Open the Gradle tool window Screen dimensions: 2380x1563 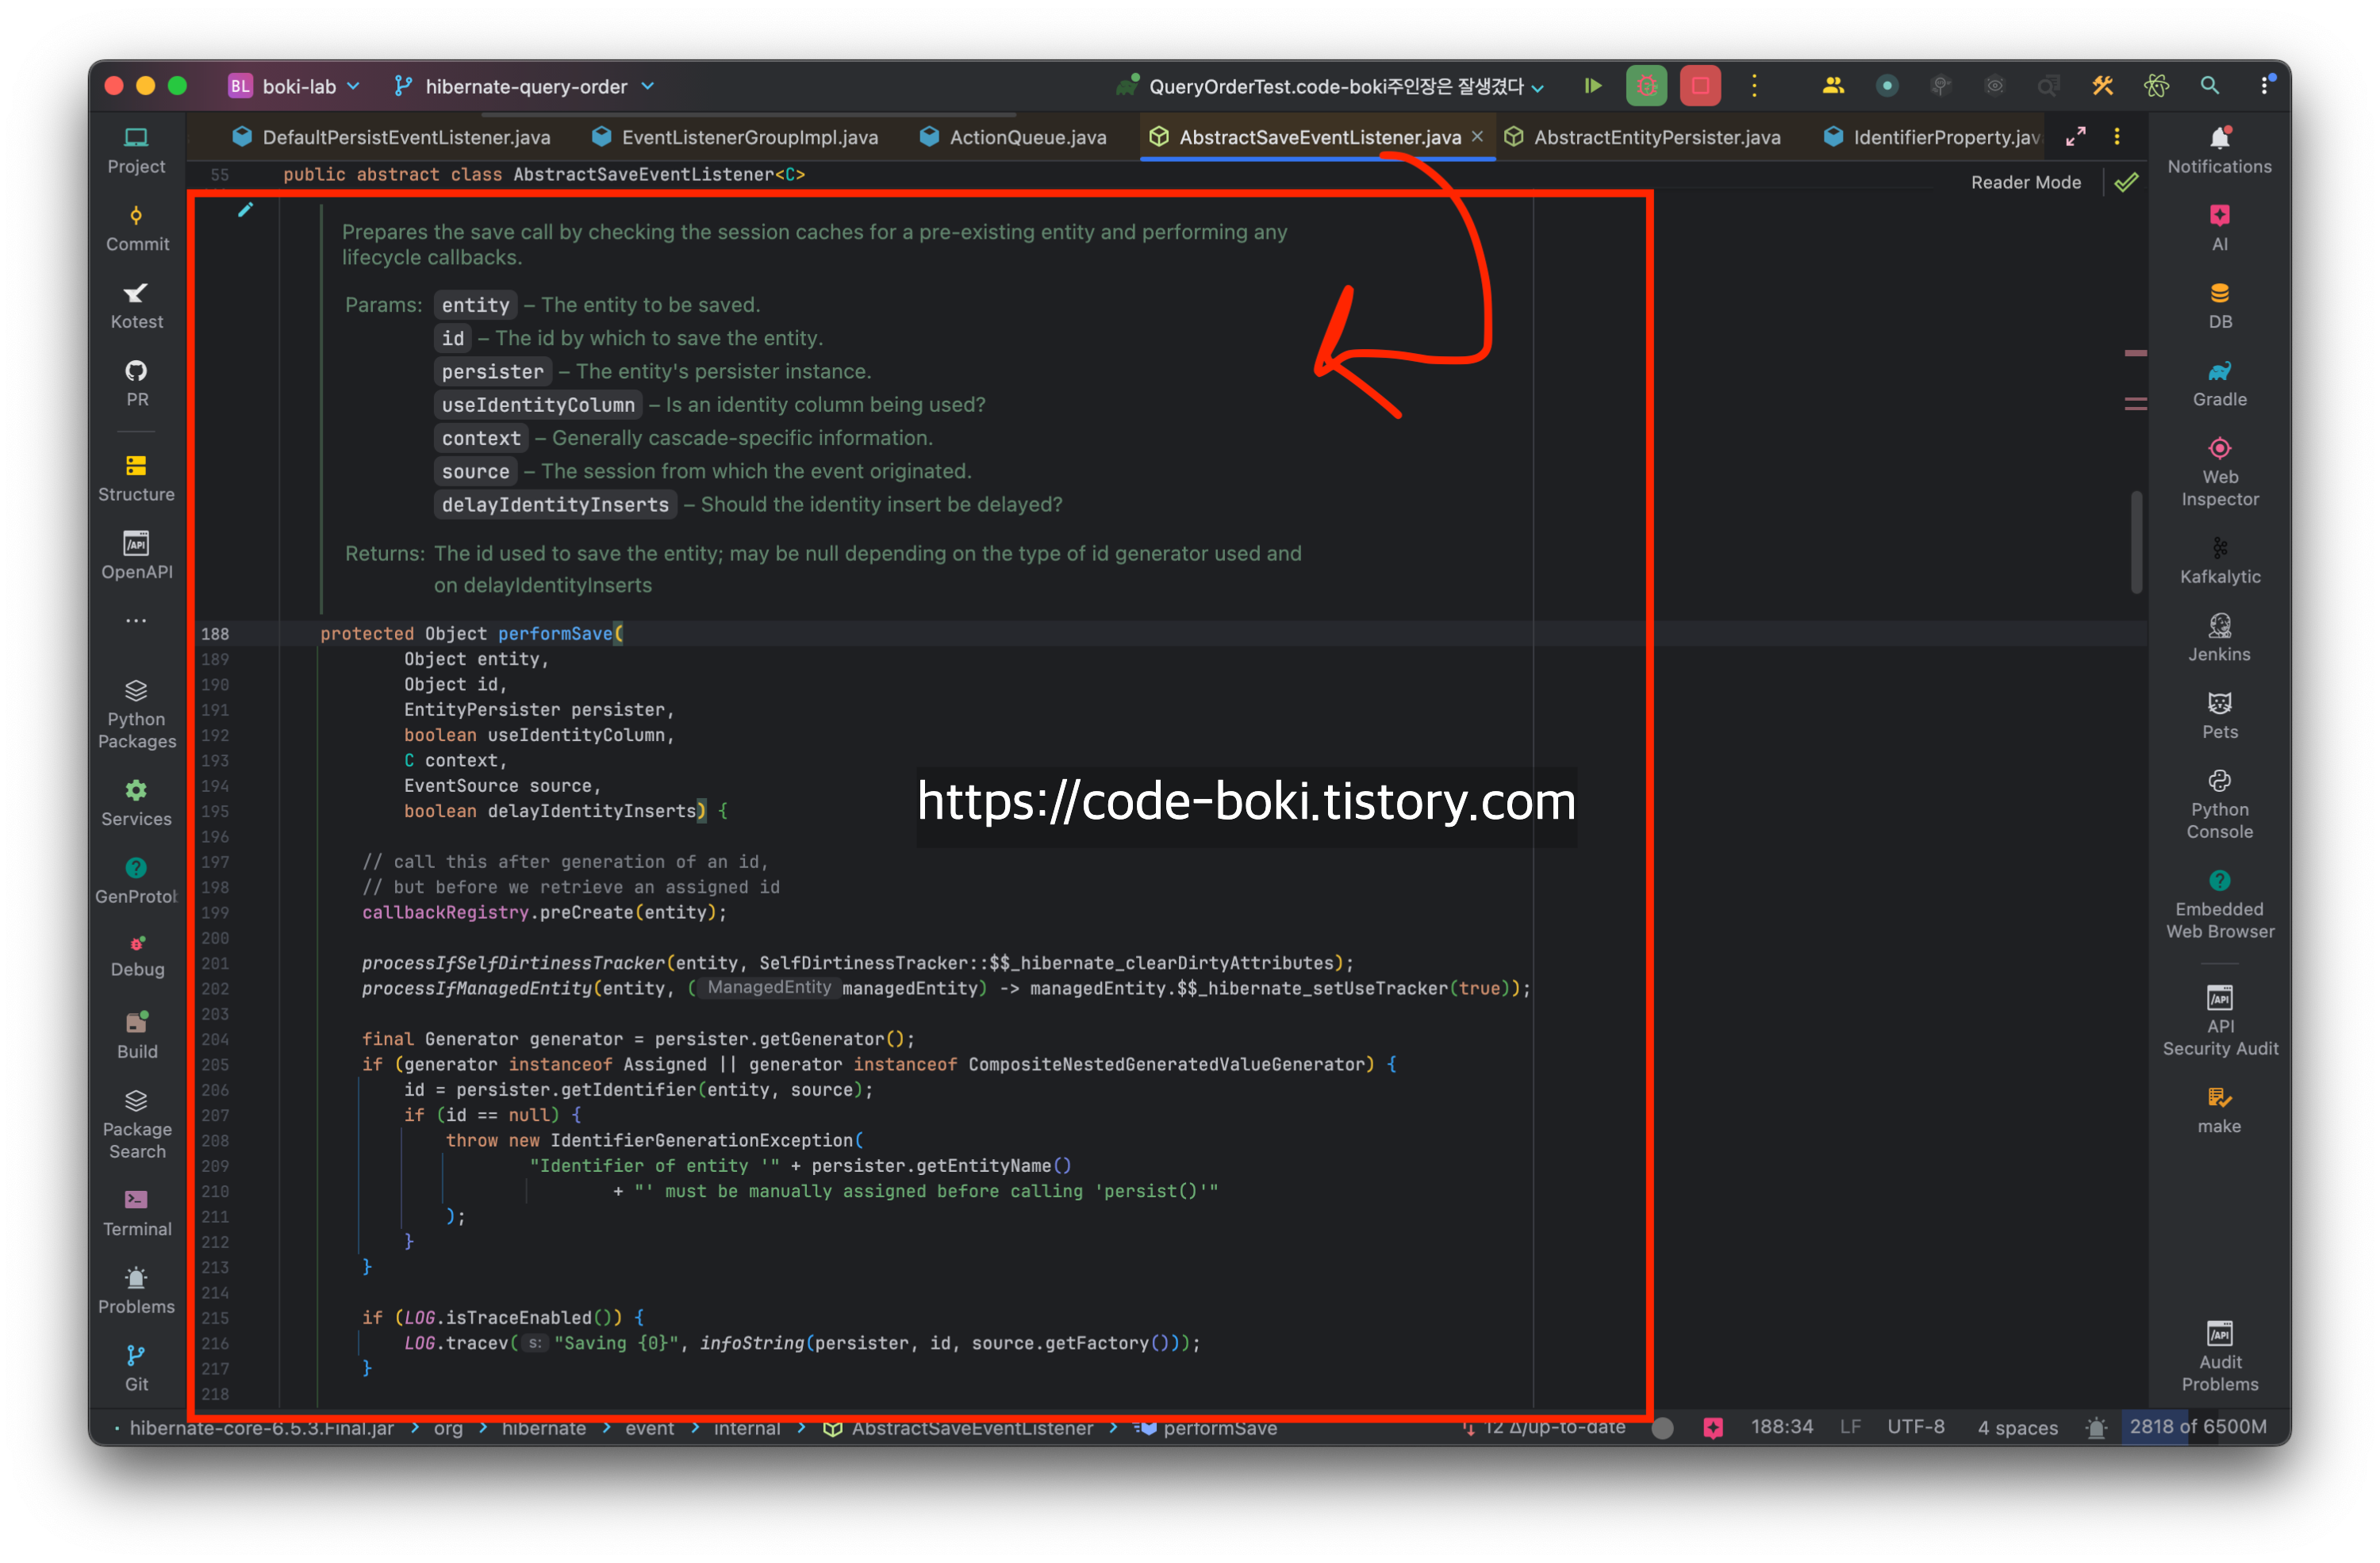pyautogui.click(x=2219, y=384)
